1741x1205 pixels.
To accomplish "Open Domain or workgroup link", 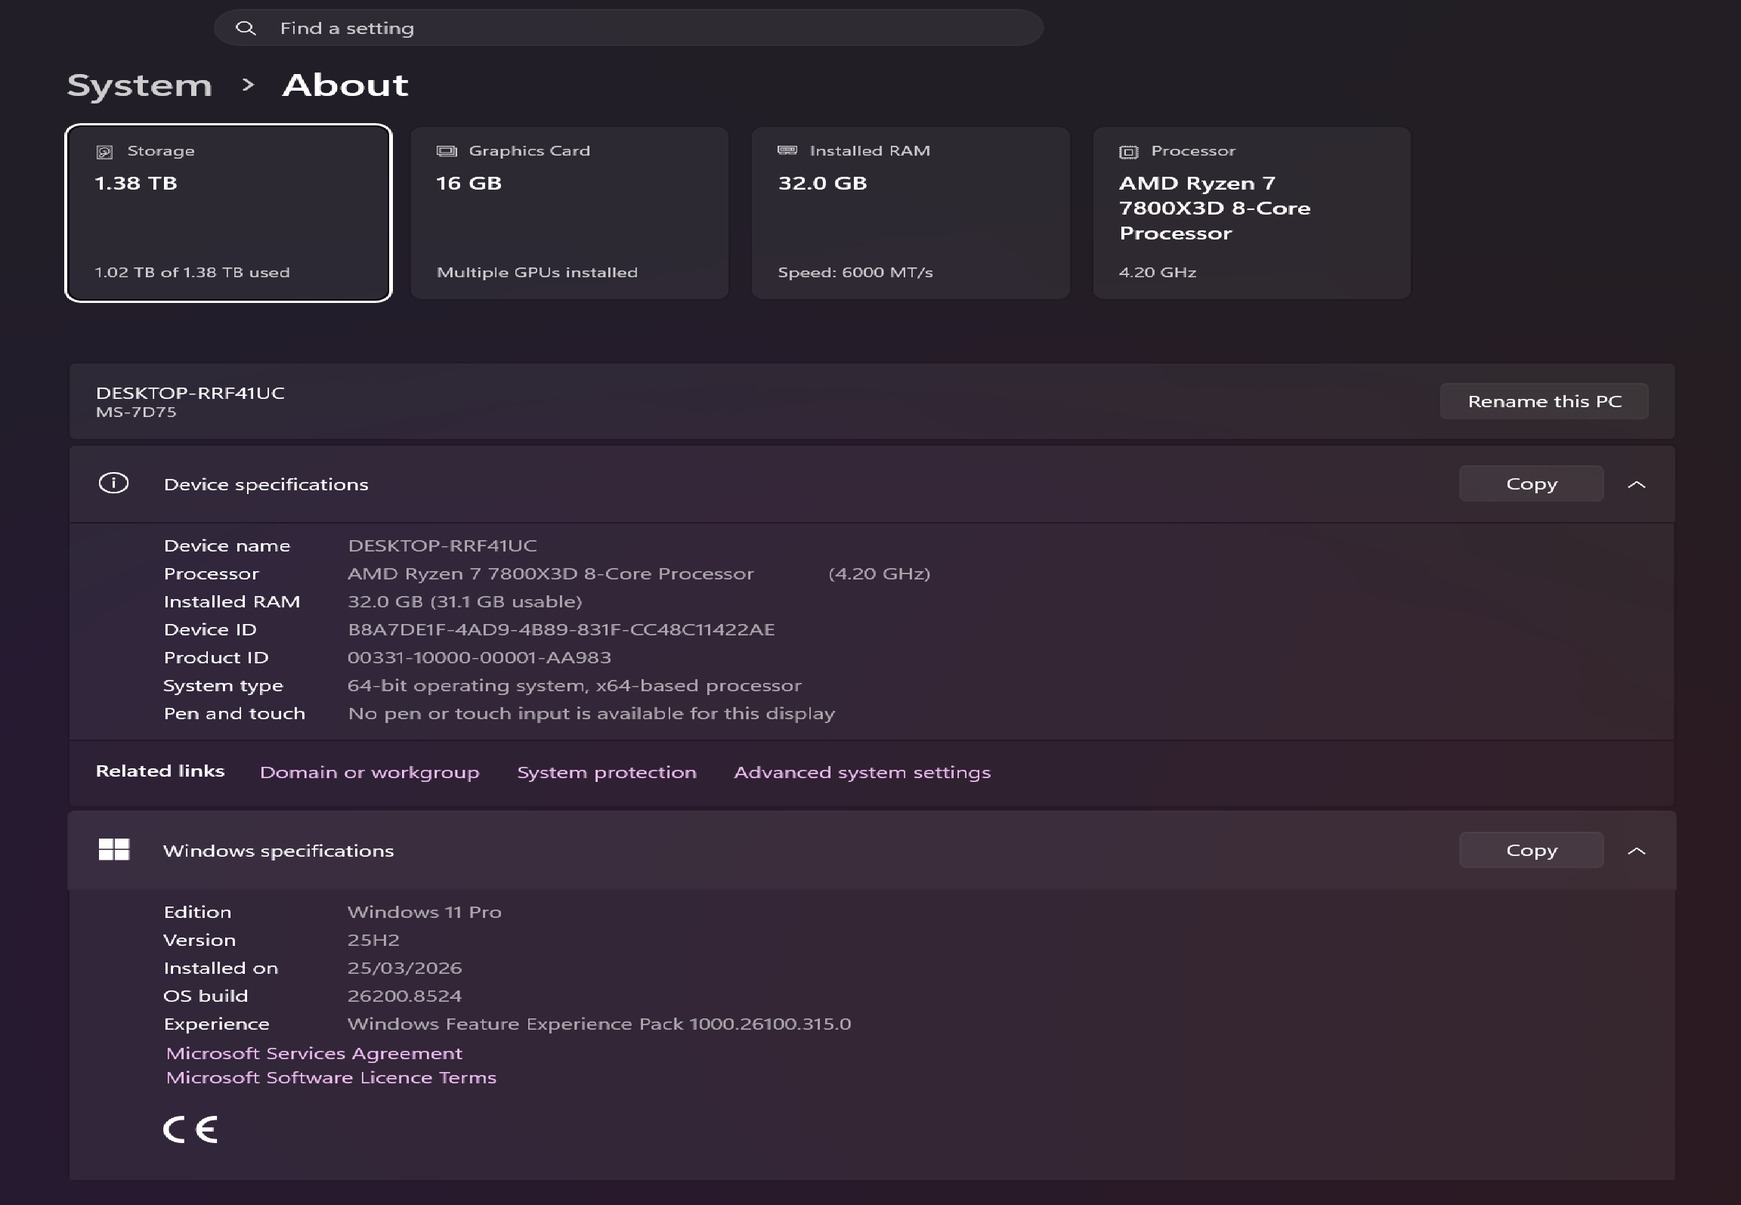I will pos(369,772).
